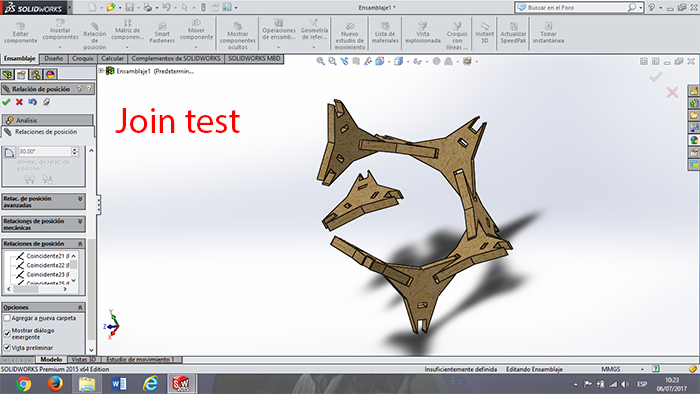Viewport: 700px width, 394px height.
Task: Open Geometría de referencia tool
Action: (314, 29)
